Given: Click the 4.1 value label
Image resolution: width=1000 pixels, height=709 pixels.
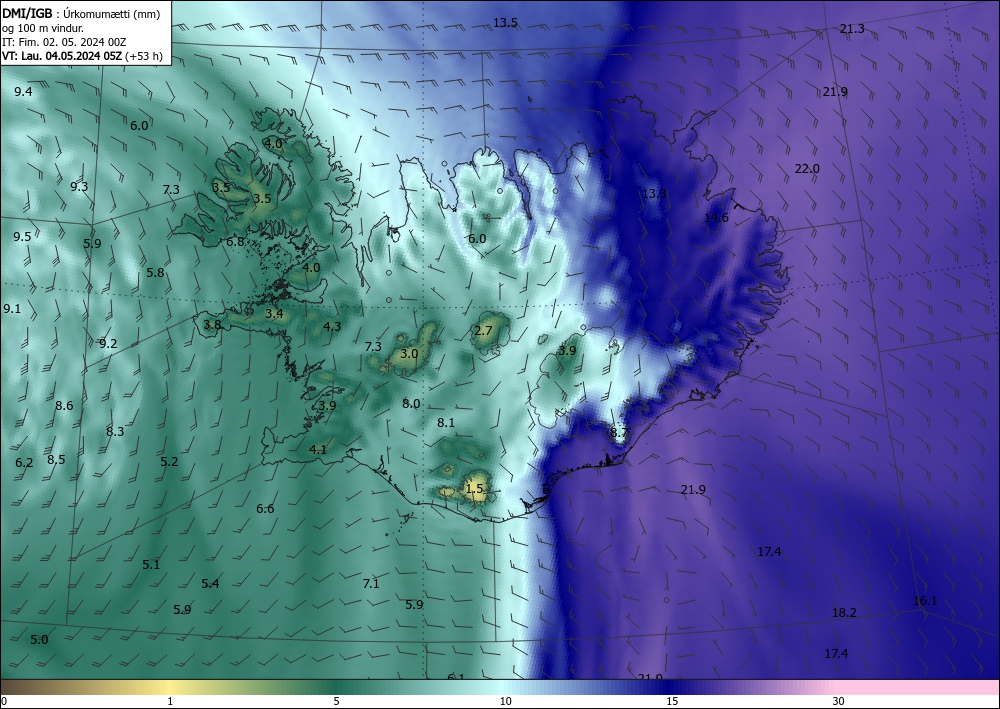Looking at the screenshot, I should pyautogui.click(x=318, y=450).
